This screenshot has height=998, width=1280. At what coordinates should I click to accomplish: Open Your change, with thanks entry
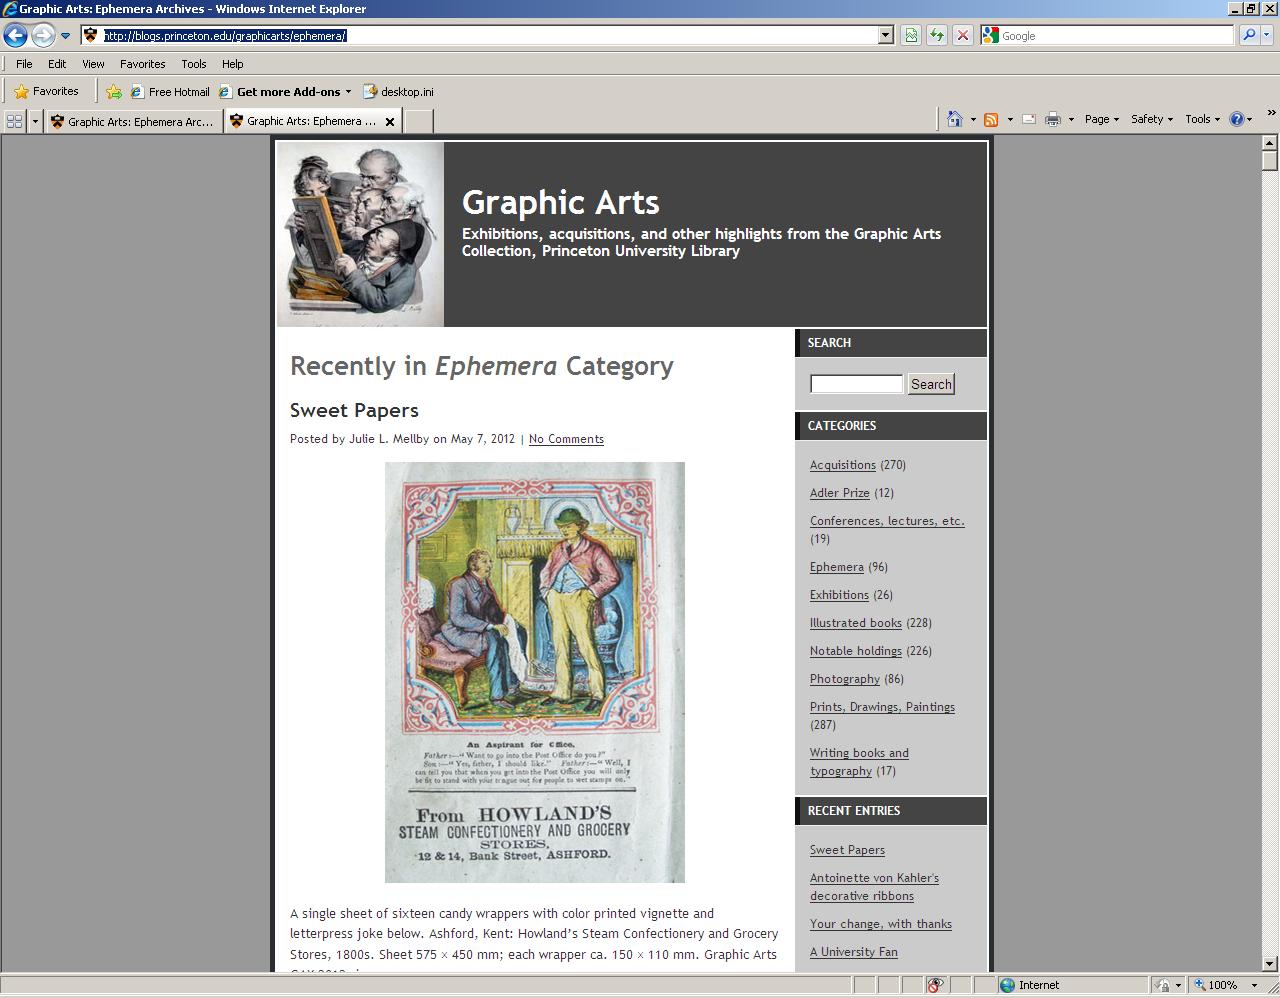point(881,924)
